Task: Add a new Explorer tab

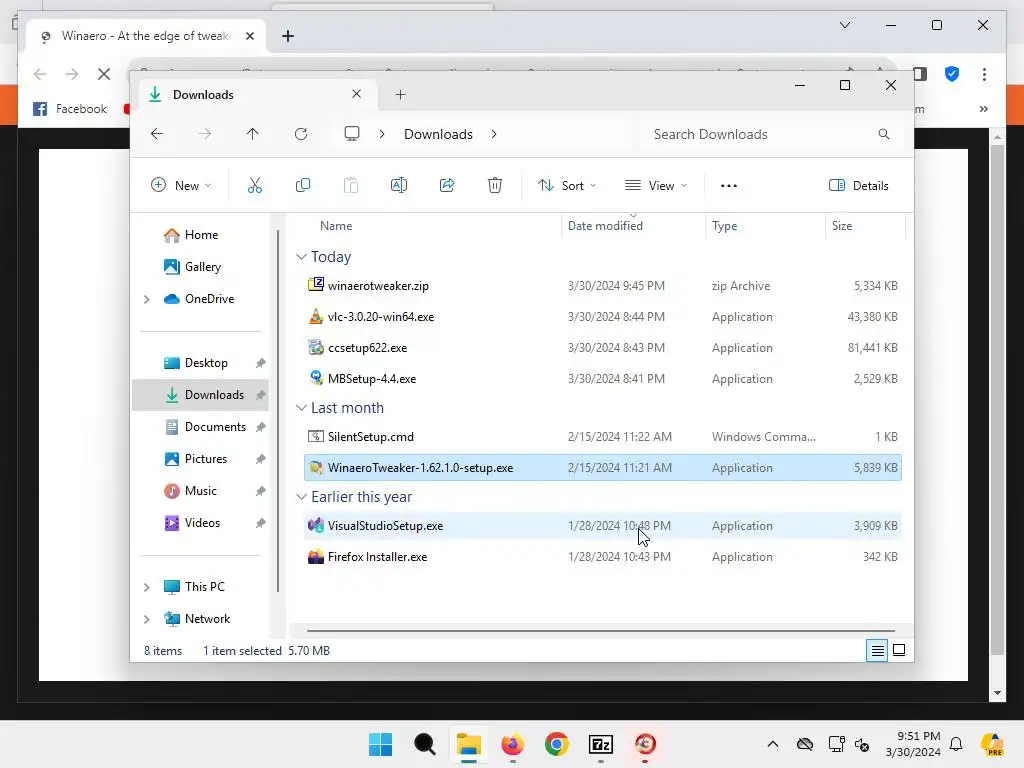Action: click(x=400, y=95)
